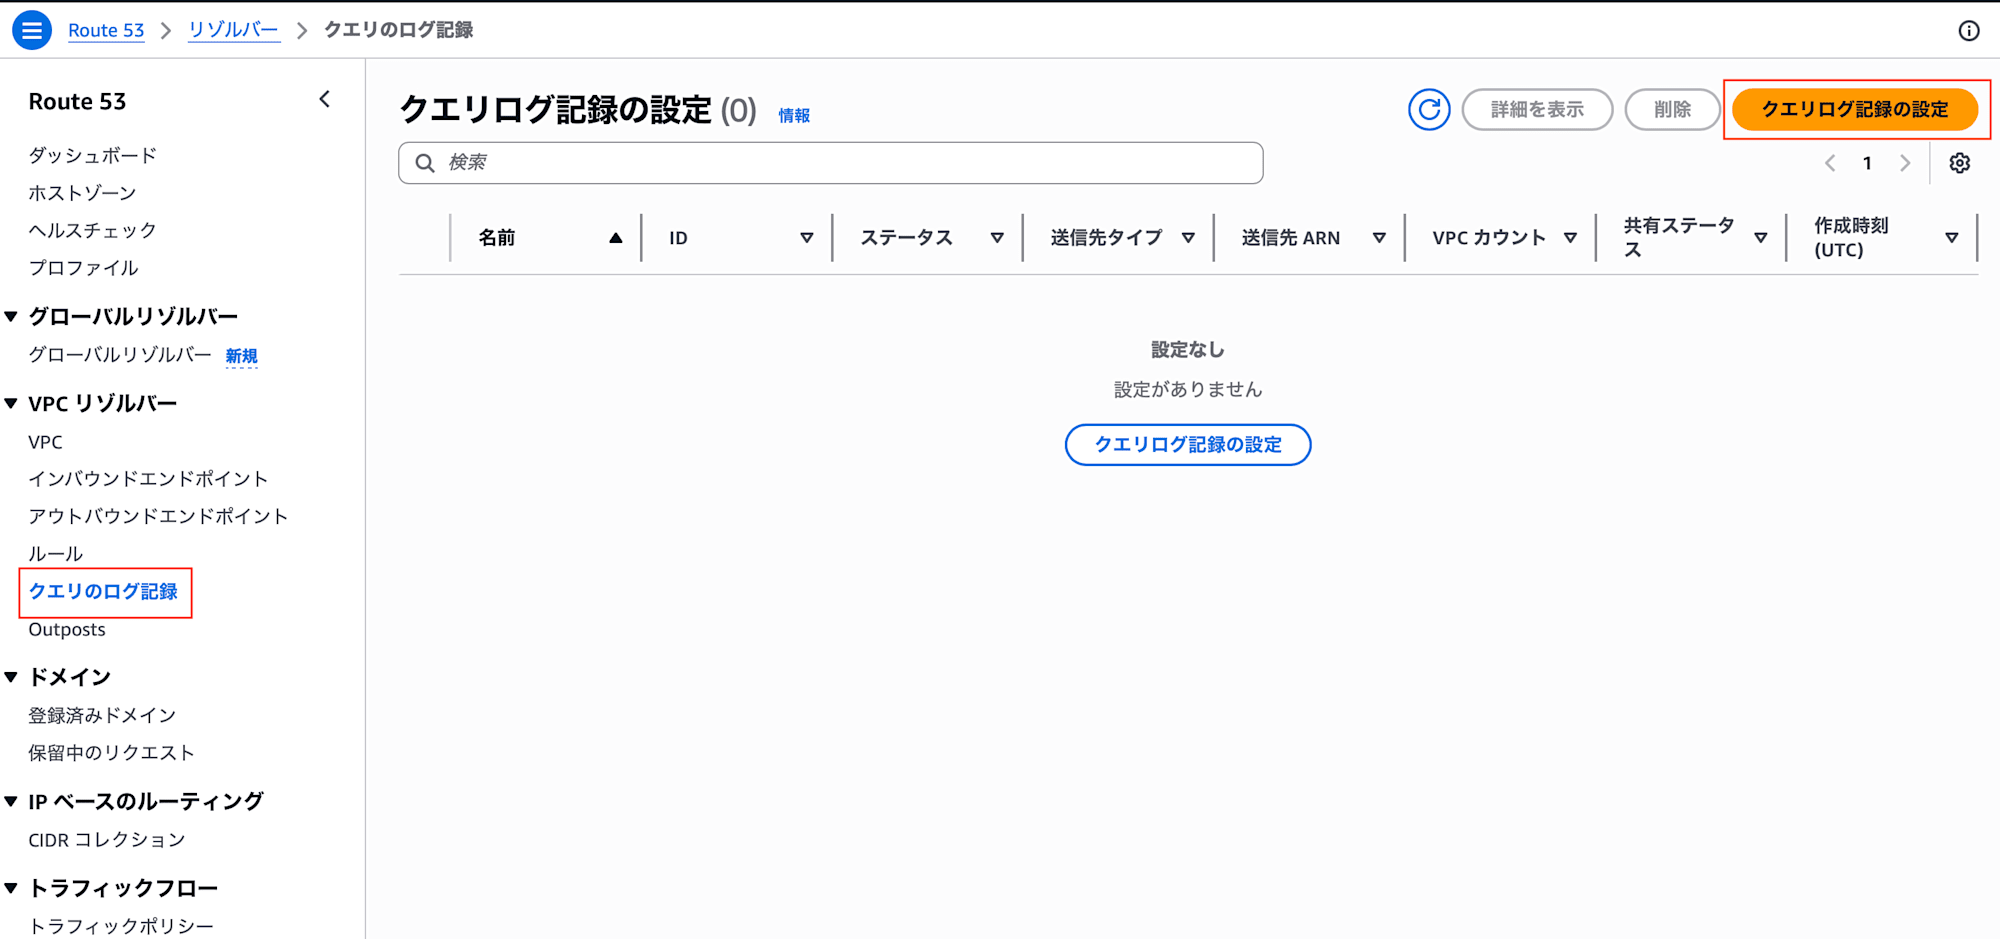Open the Route 53 breadcrumb link
Viewport: 2000px width, 939px height.
(106, 30)
